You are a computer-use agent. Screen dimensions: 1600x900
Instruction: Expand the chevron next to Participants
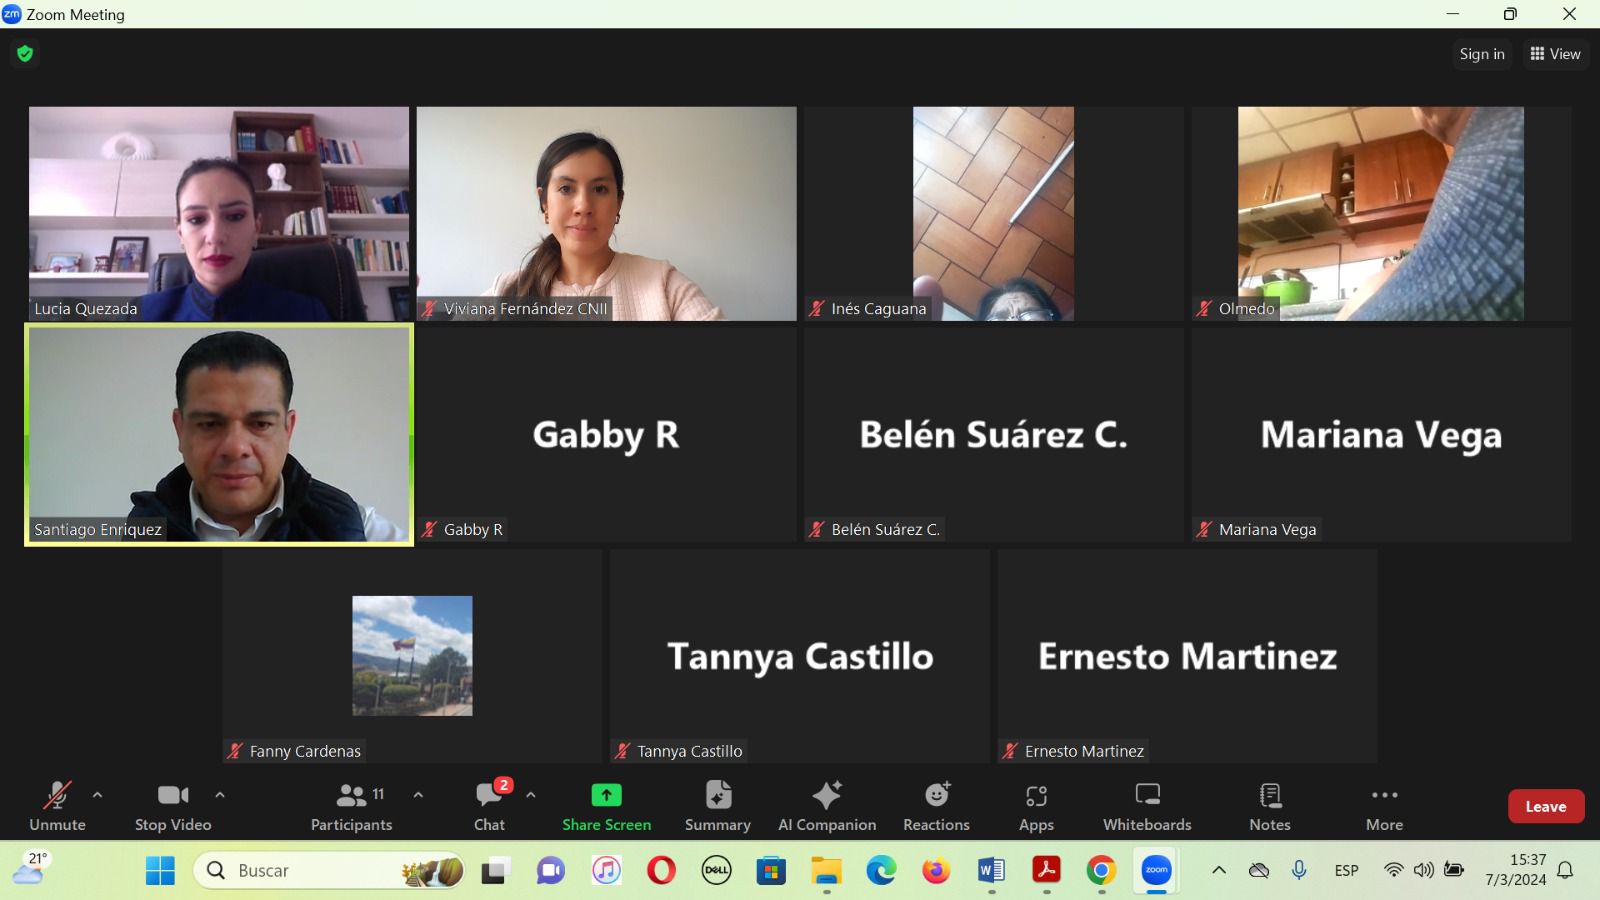pyautogui.click(x=418, y=795)
